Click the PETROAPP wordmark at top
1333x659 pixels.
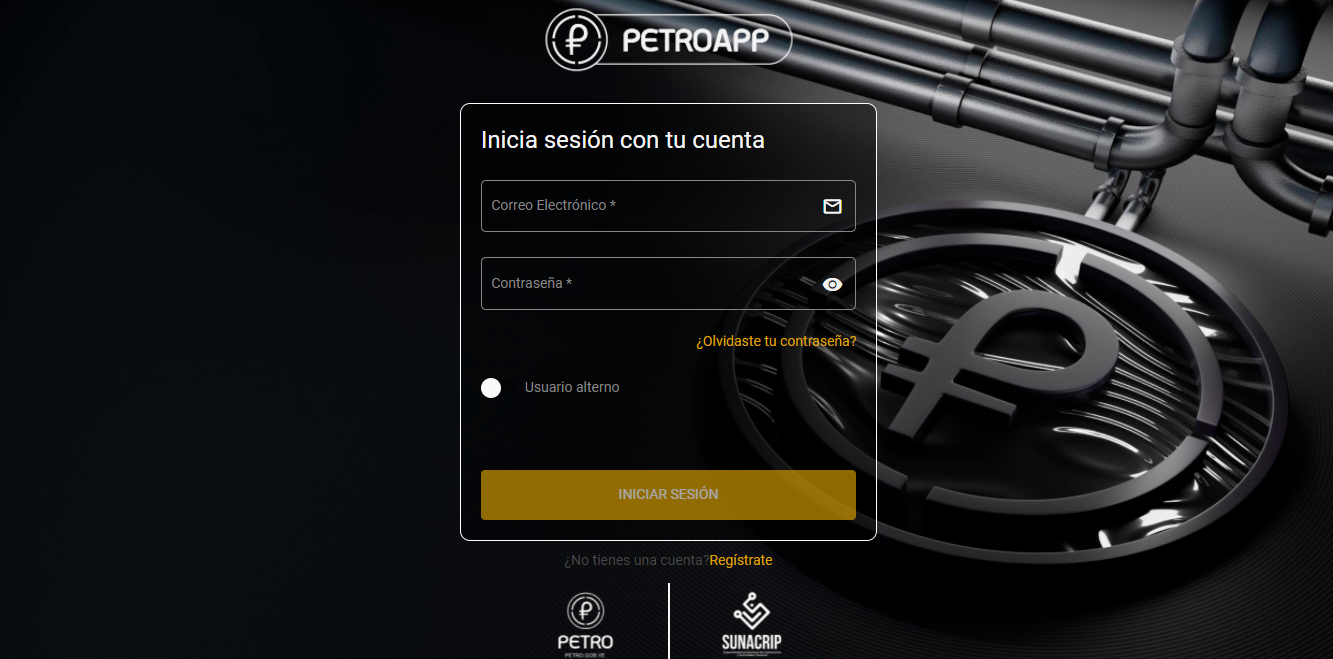[x=695, y=40]
